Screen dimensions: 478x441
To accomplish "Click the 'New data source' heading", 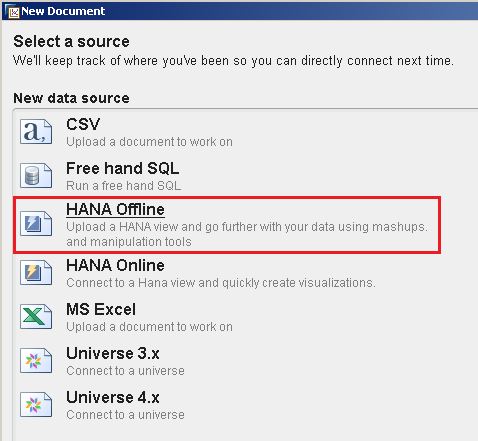I will pos(71,98).
